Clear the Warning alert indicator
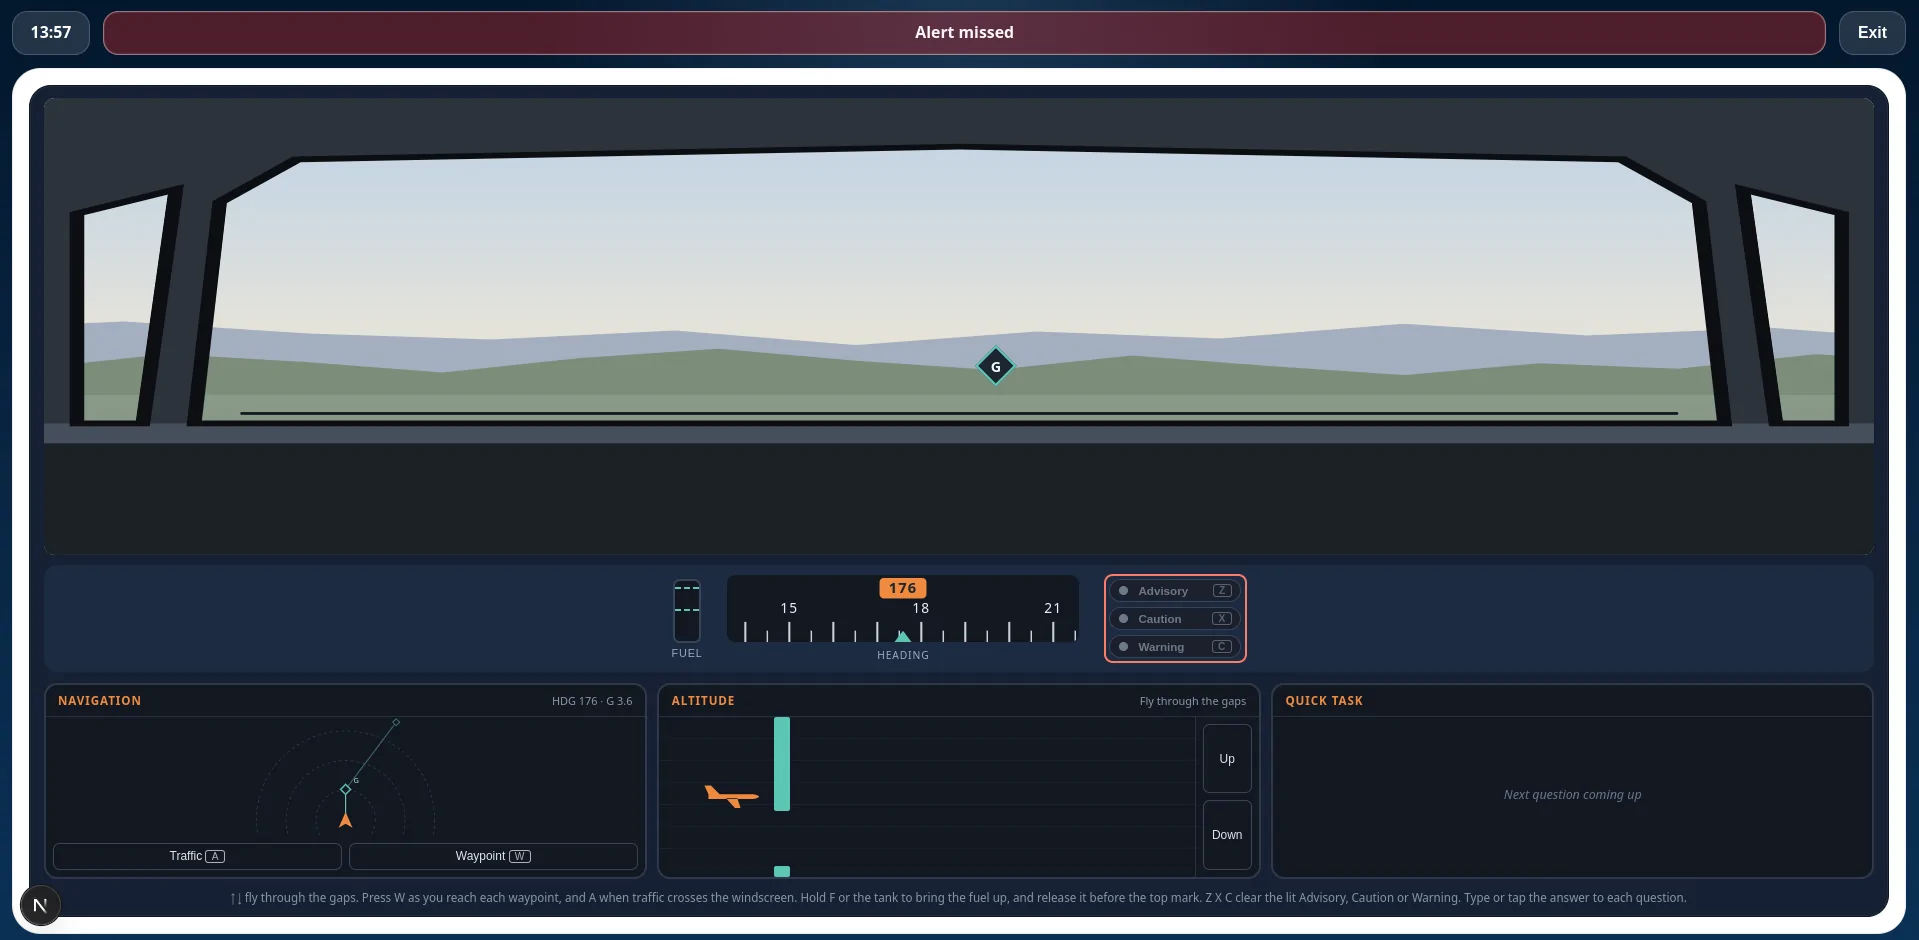 coord(1175,647)
